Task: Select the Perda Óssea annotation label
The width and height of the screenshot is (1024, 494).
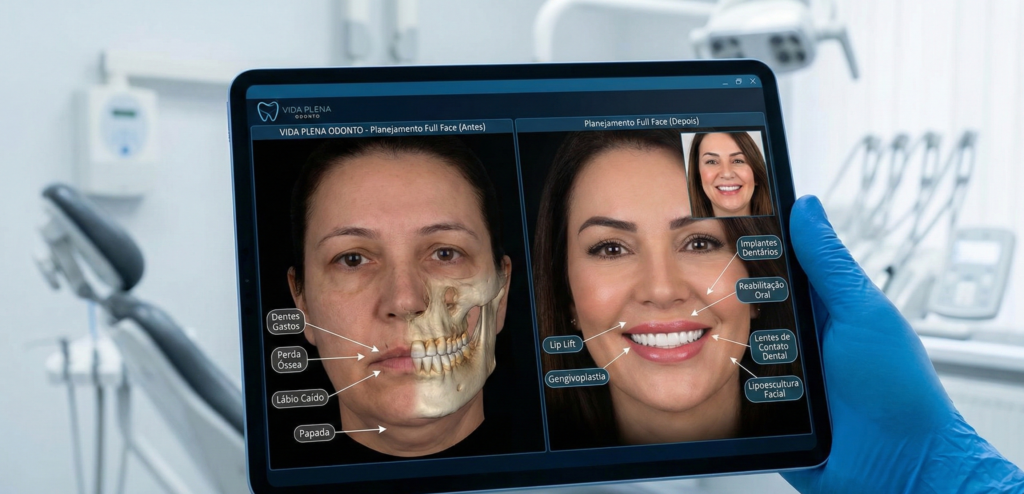Action: (x=289, y=359)
